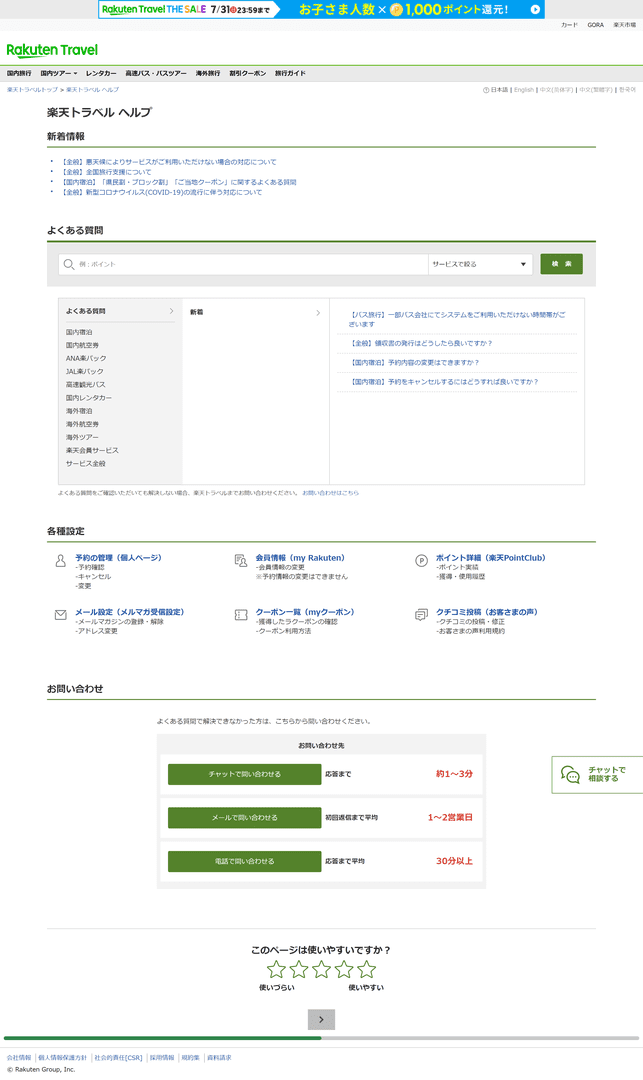Select the third rating star
Screen dimensions: 643x1080
point(322,969)
